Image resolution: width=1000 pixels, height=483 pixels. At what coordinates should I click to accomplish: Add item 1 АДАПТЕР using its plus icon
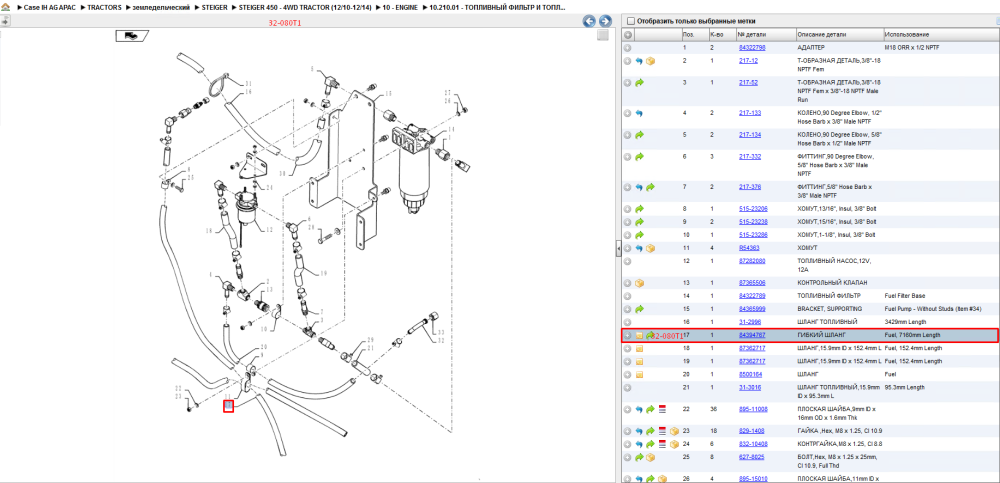[628, 48]
